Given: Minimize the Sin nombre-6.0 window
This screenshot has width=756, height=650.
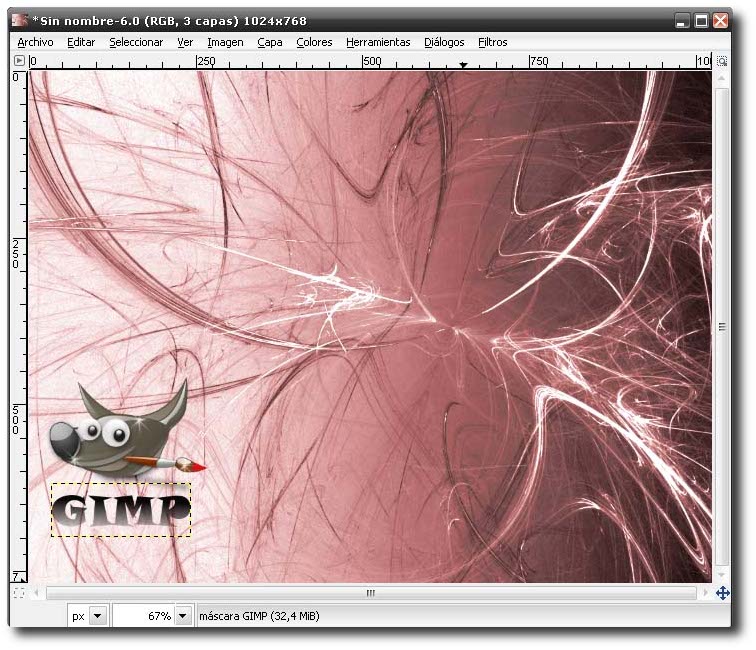Looking at the screenshot, I should (x=682, y=21).
